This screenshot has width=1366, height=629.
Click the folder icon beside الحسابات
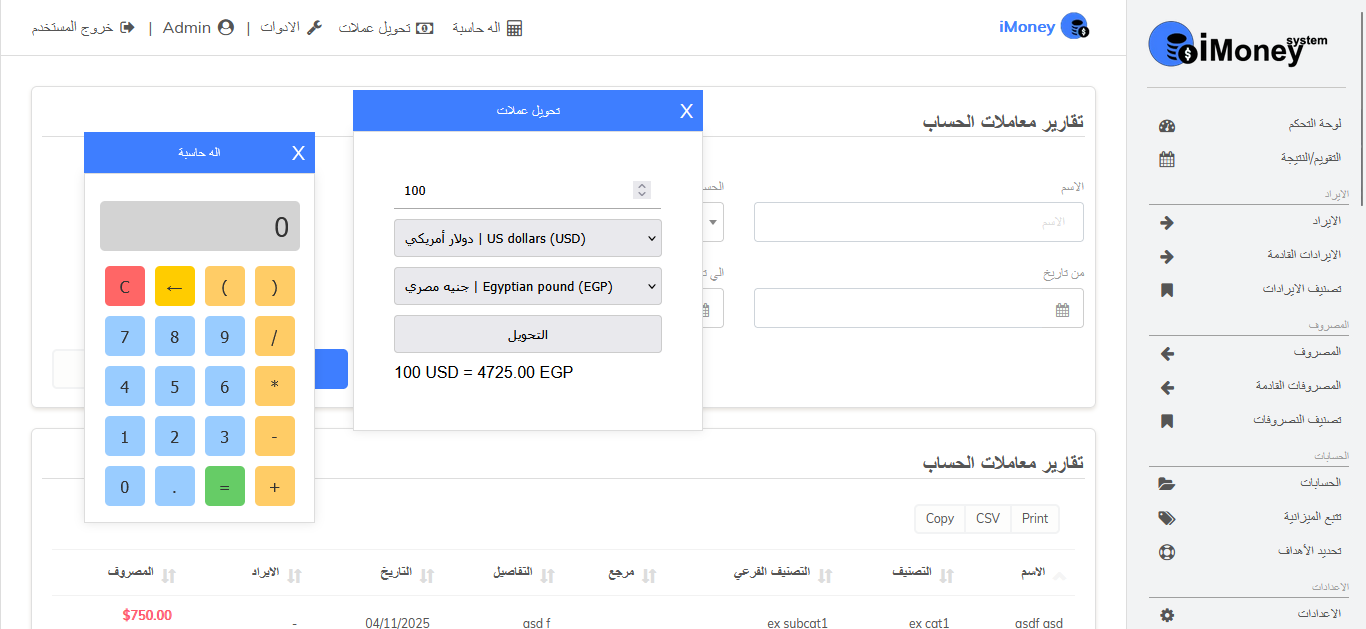point(1166,484)
